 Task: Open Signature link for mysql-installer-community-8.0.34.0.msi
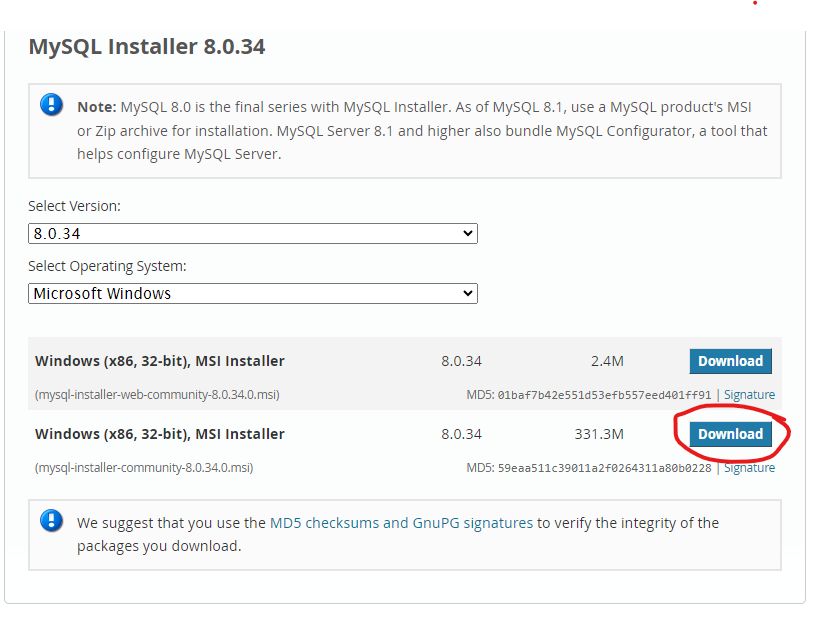tap(749, 467)
